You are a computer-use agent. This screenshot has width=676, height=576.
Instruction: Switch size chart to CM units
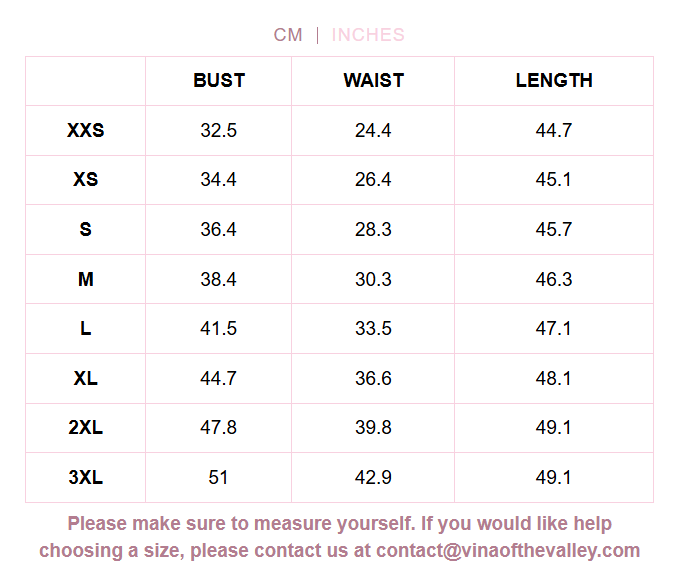[288, 35]
